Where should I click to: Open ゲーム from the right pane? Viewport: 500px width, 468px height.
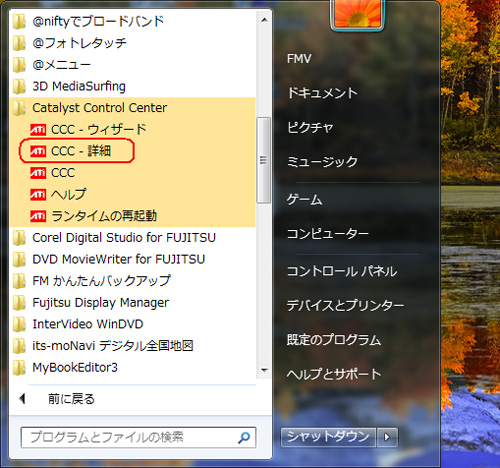tap(304, 200)
